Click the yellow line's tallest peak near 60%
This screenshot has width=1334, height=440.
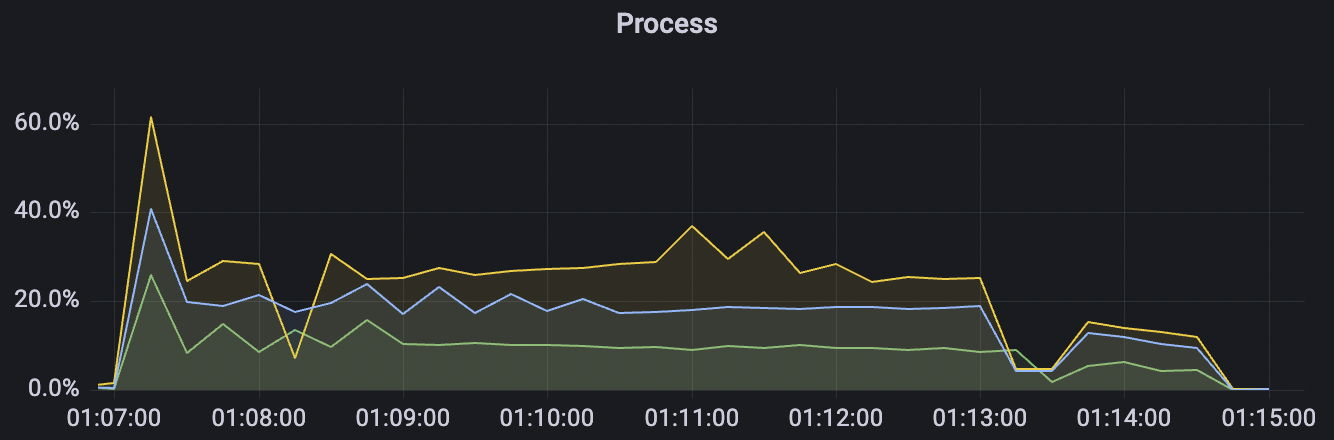click(150, 117)
